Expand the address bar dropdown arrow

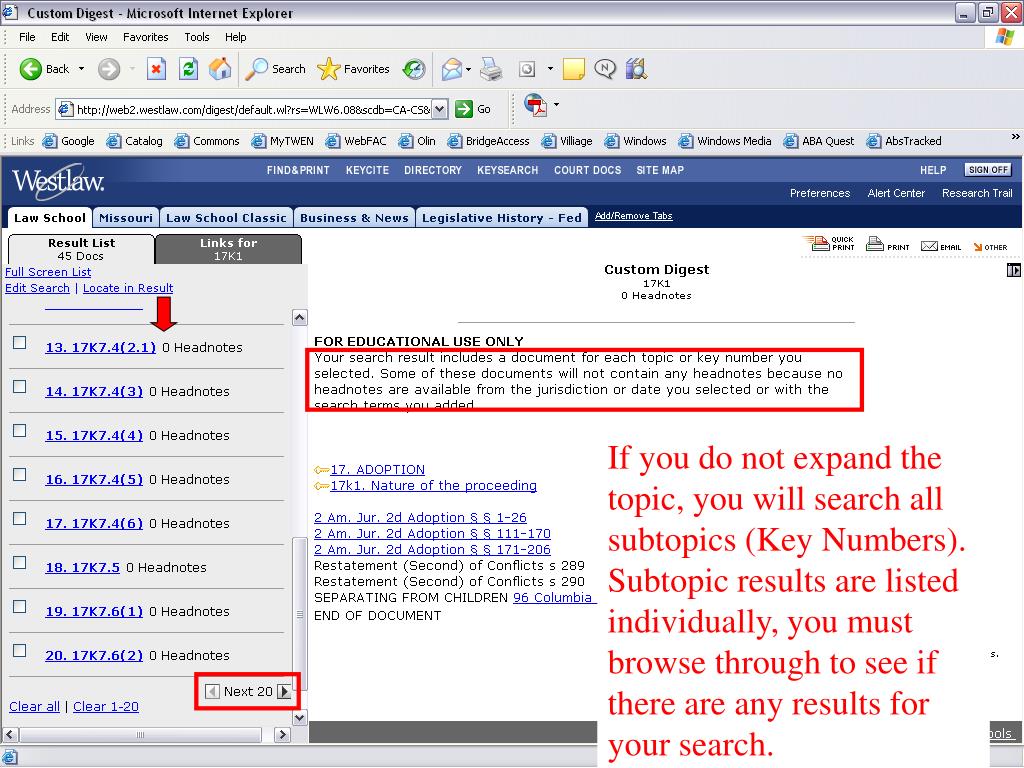(x=440, y=109)
